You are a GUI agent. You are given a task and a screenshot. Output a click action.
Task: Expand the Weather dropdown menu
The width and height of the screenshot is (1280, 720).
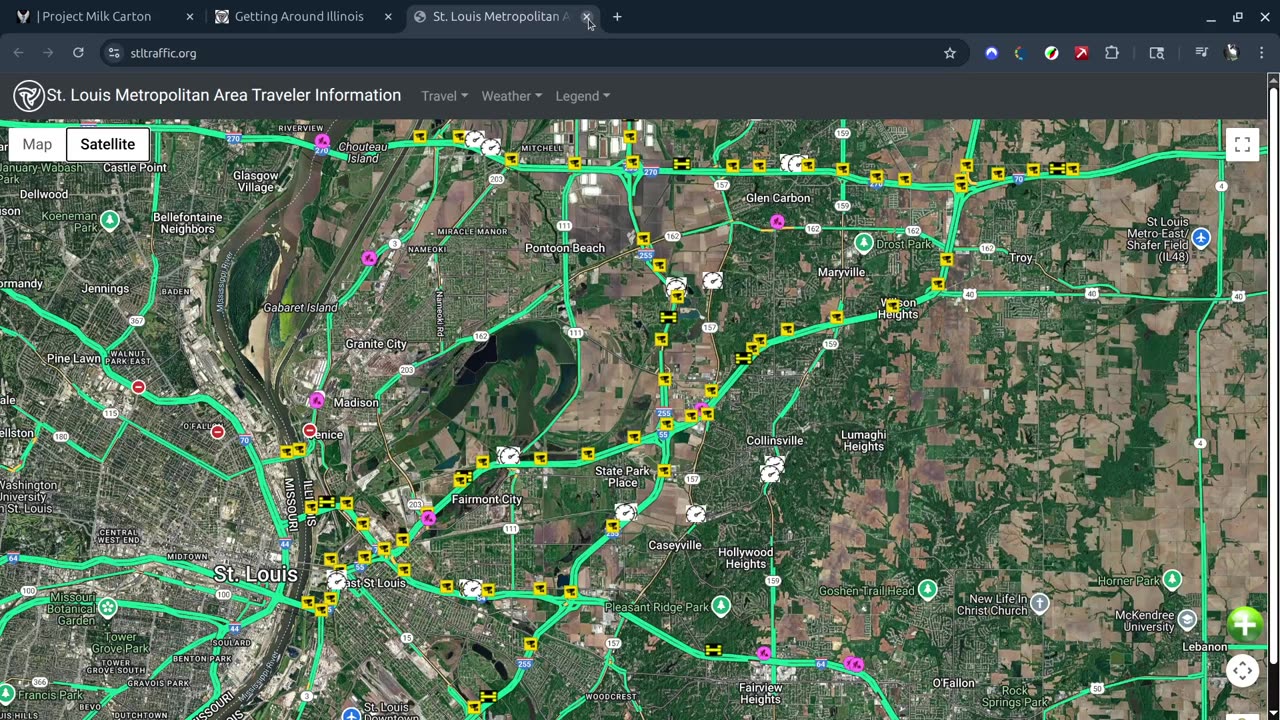(x=512, y=96)
